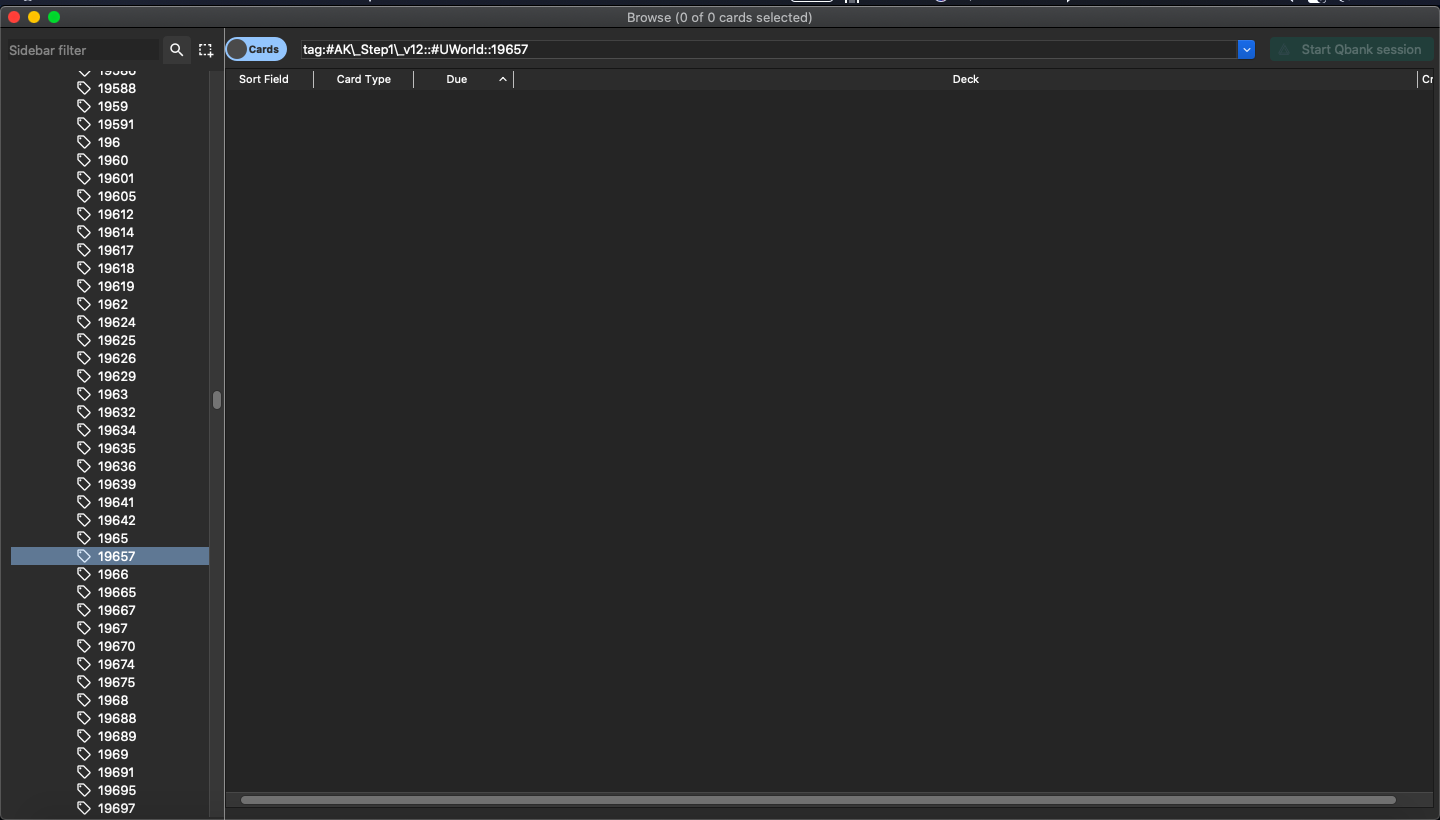Click the tag icon beside 19670
Screen dimensions: 1440x820
(84, 646)
